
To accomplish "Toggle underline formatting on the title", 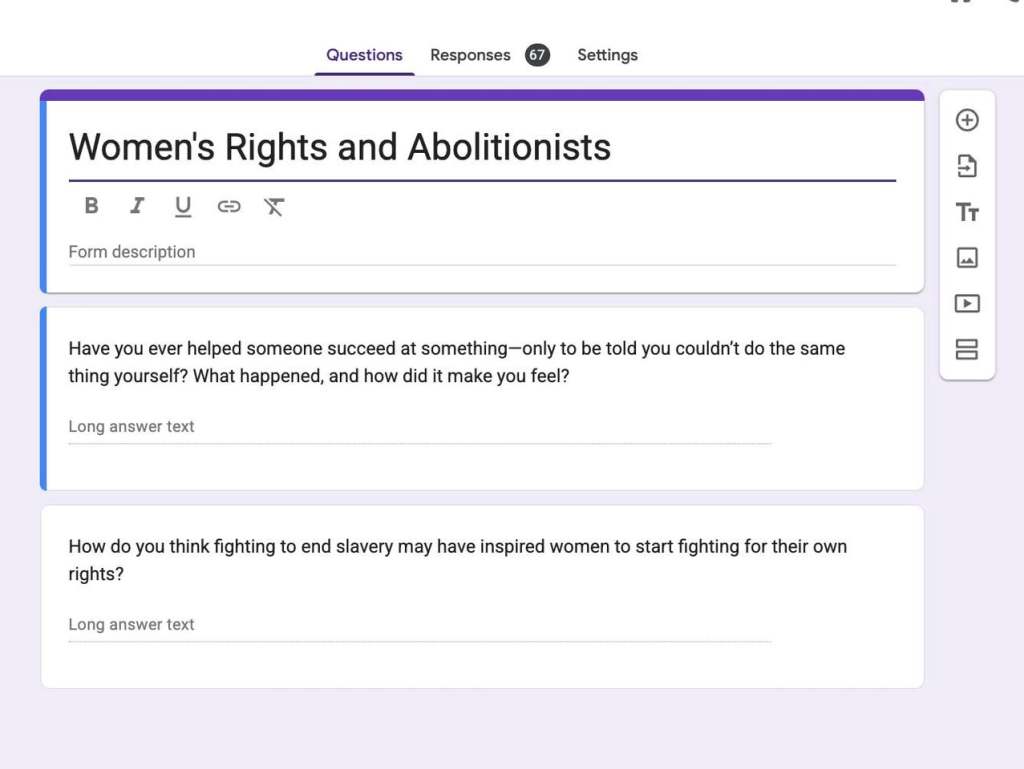I will 183,207.
